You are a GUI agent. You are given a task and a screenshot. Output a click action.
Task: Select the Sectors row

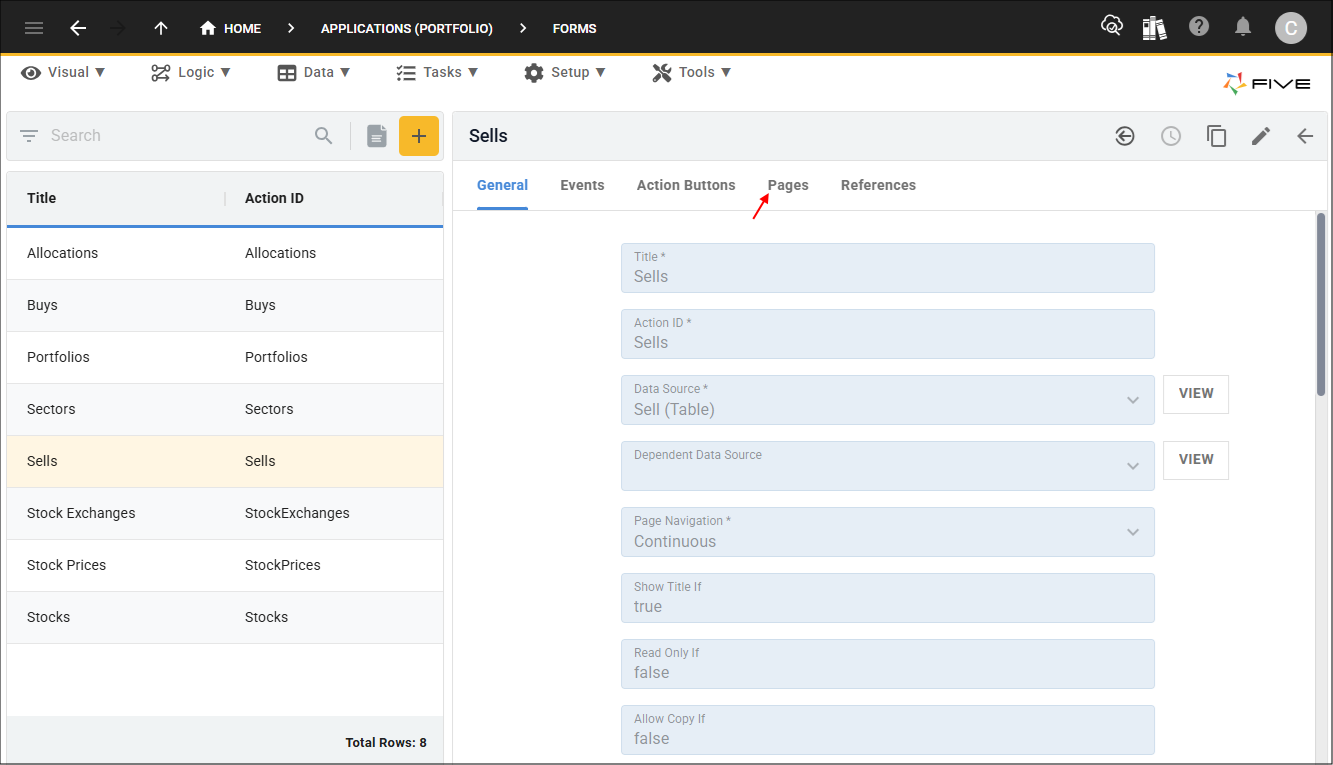225,409
